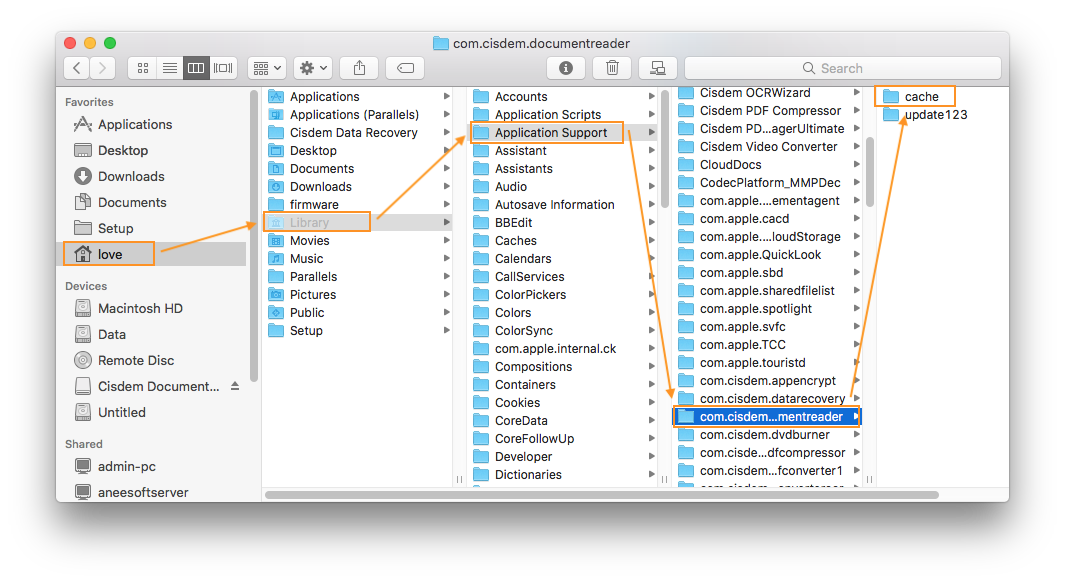Select admin-pc under Shared
Image resolution: width=1065 pixels, height=582 pixels.
tap(126, 466)
